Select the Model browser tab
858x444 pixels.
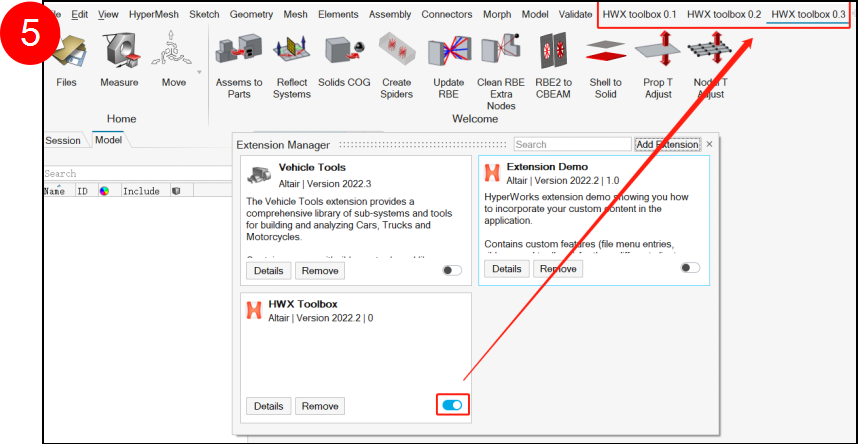[108, 140]
